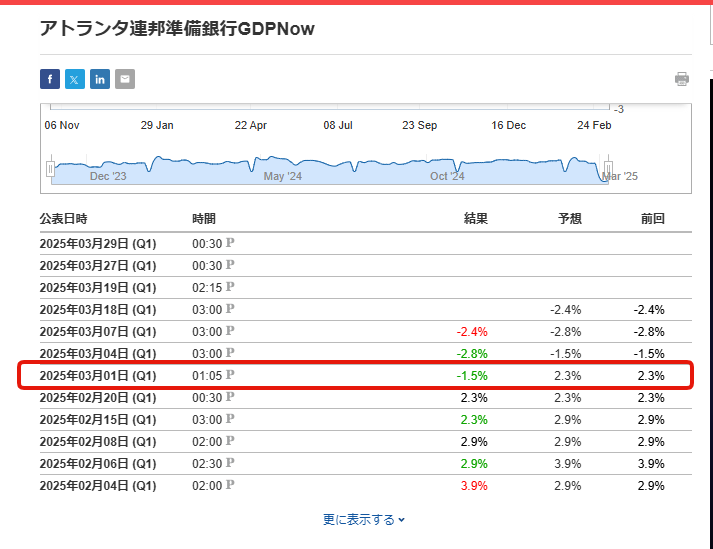Click preliminary P icon in 2025年03月29日 row
Screen dimensions: 713x549
pos(230,242)
